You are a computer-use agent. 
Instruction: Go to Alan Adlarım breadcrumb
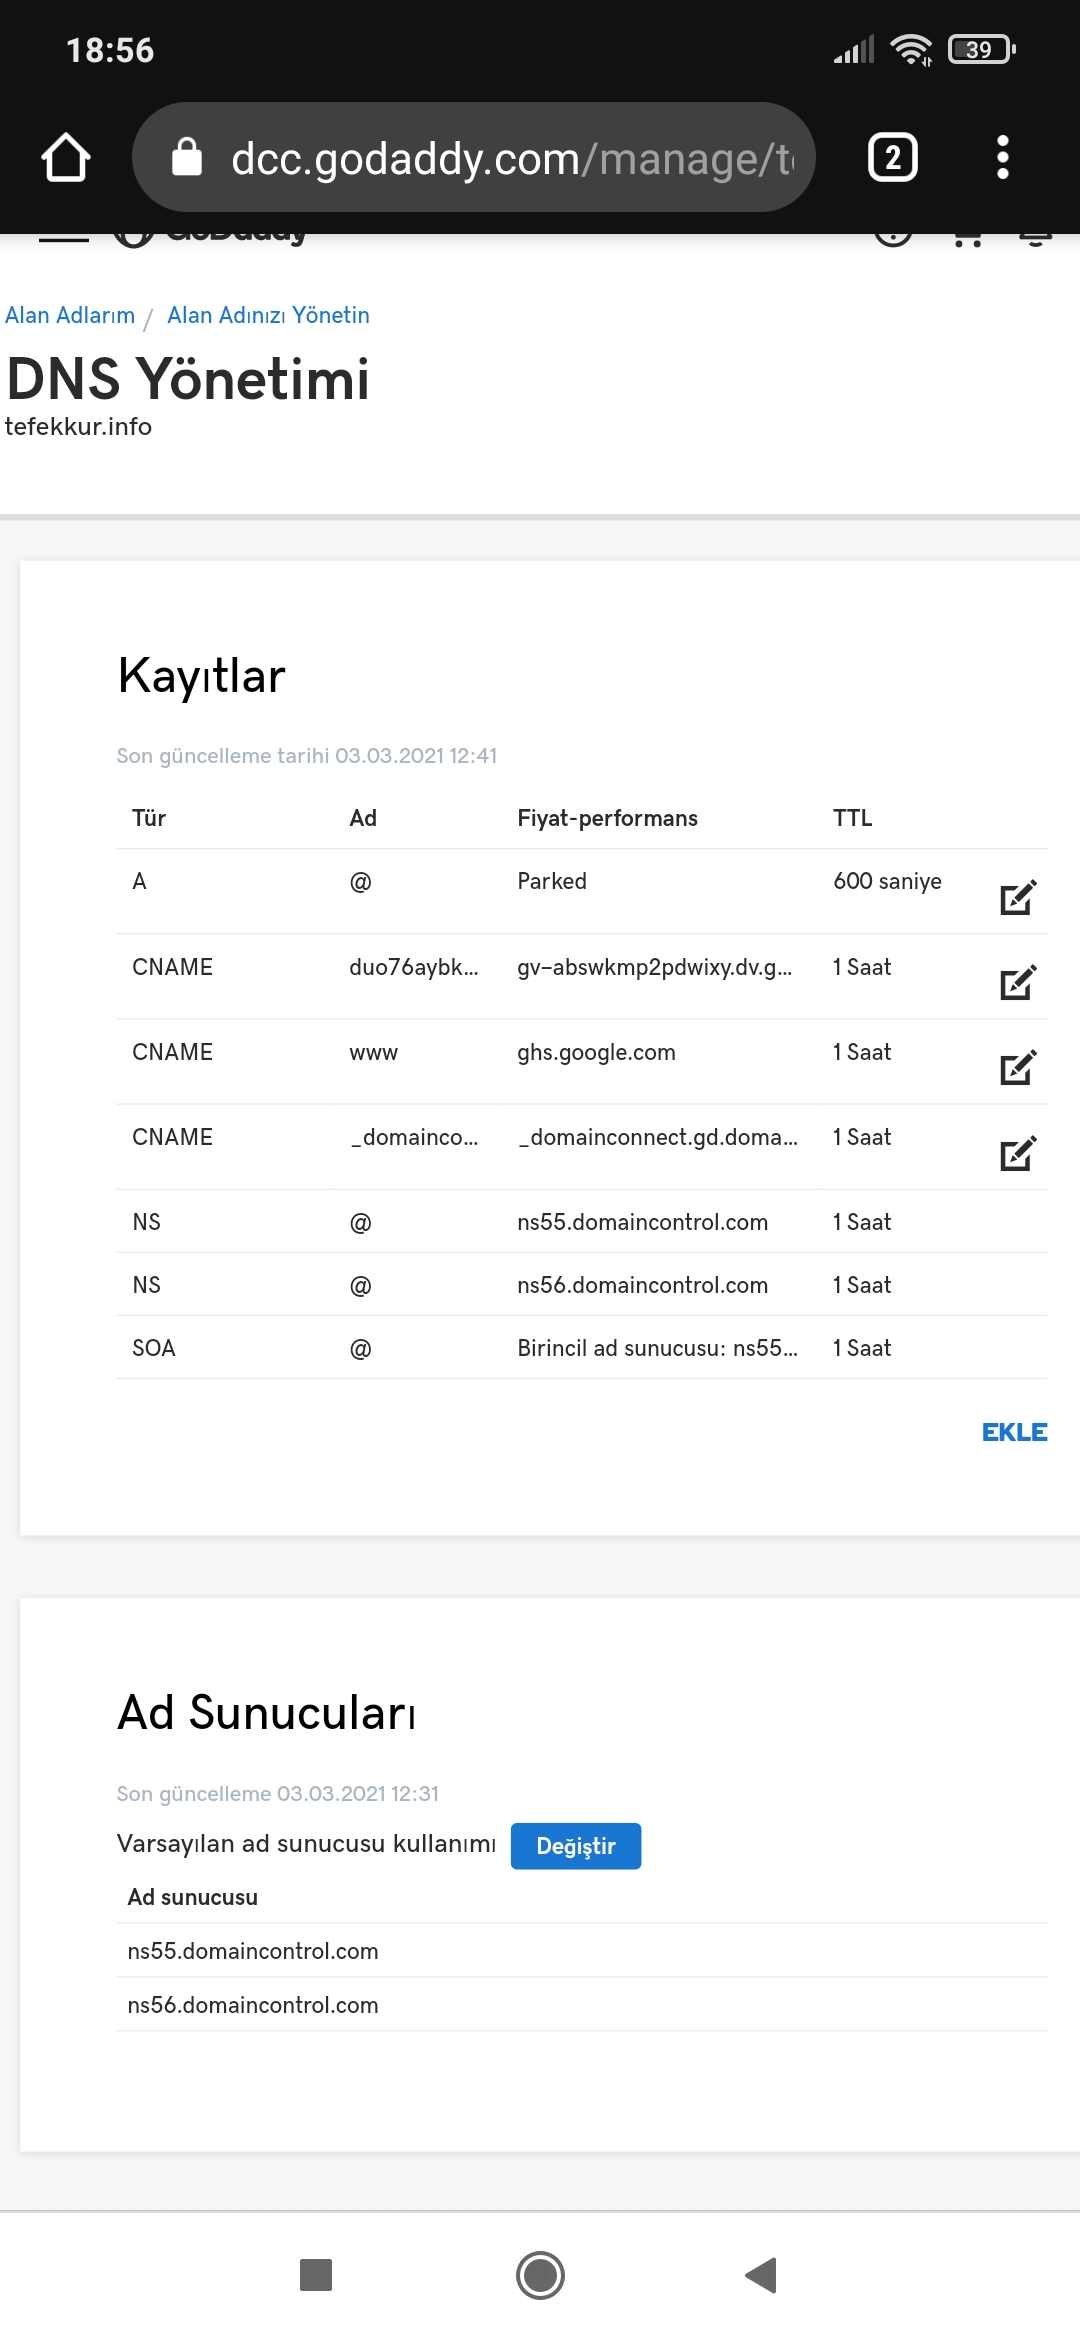tap(70, 315)
